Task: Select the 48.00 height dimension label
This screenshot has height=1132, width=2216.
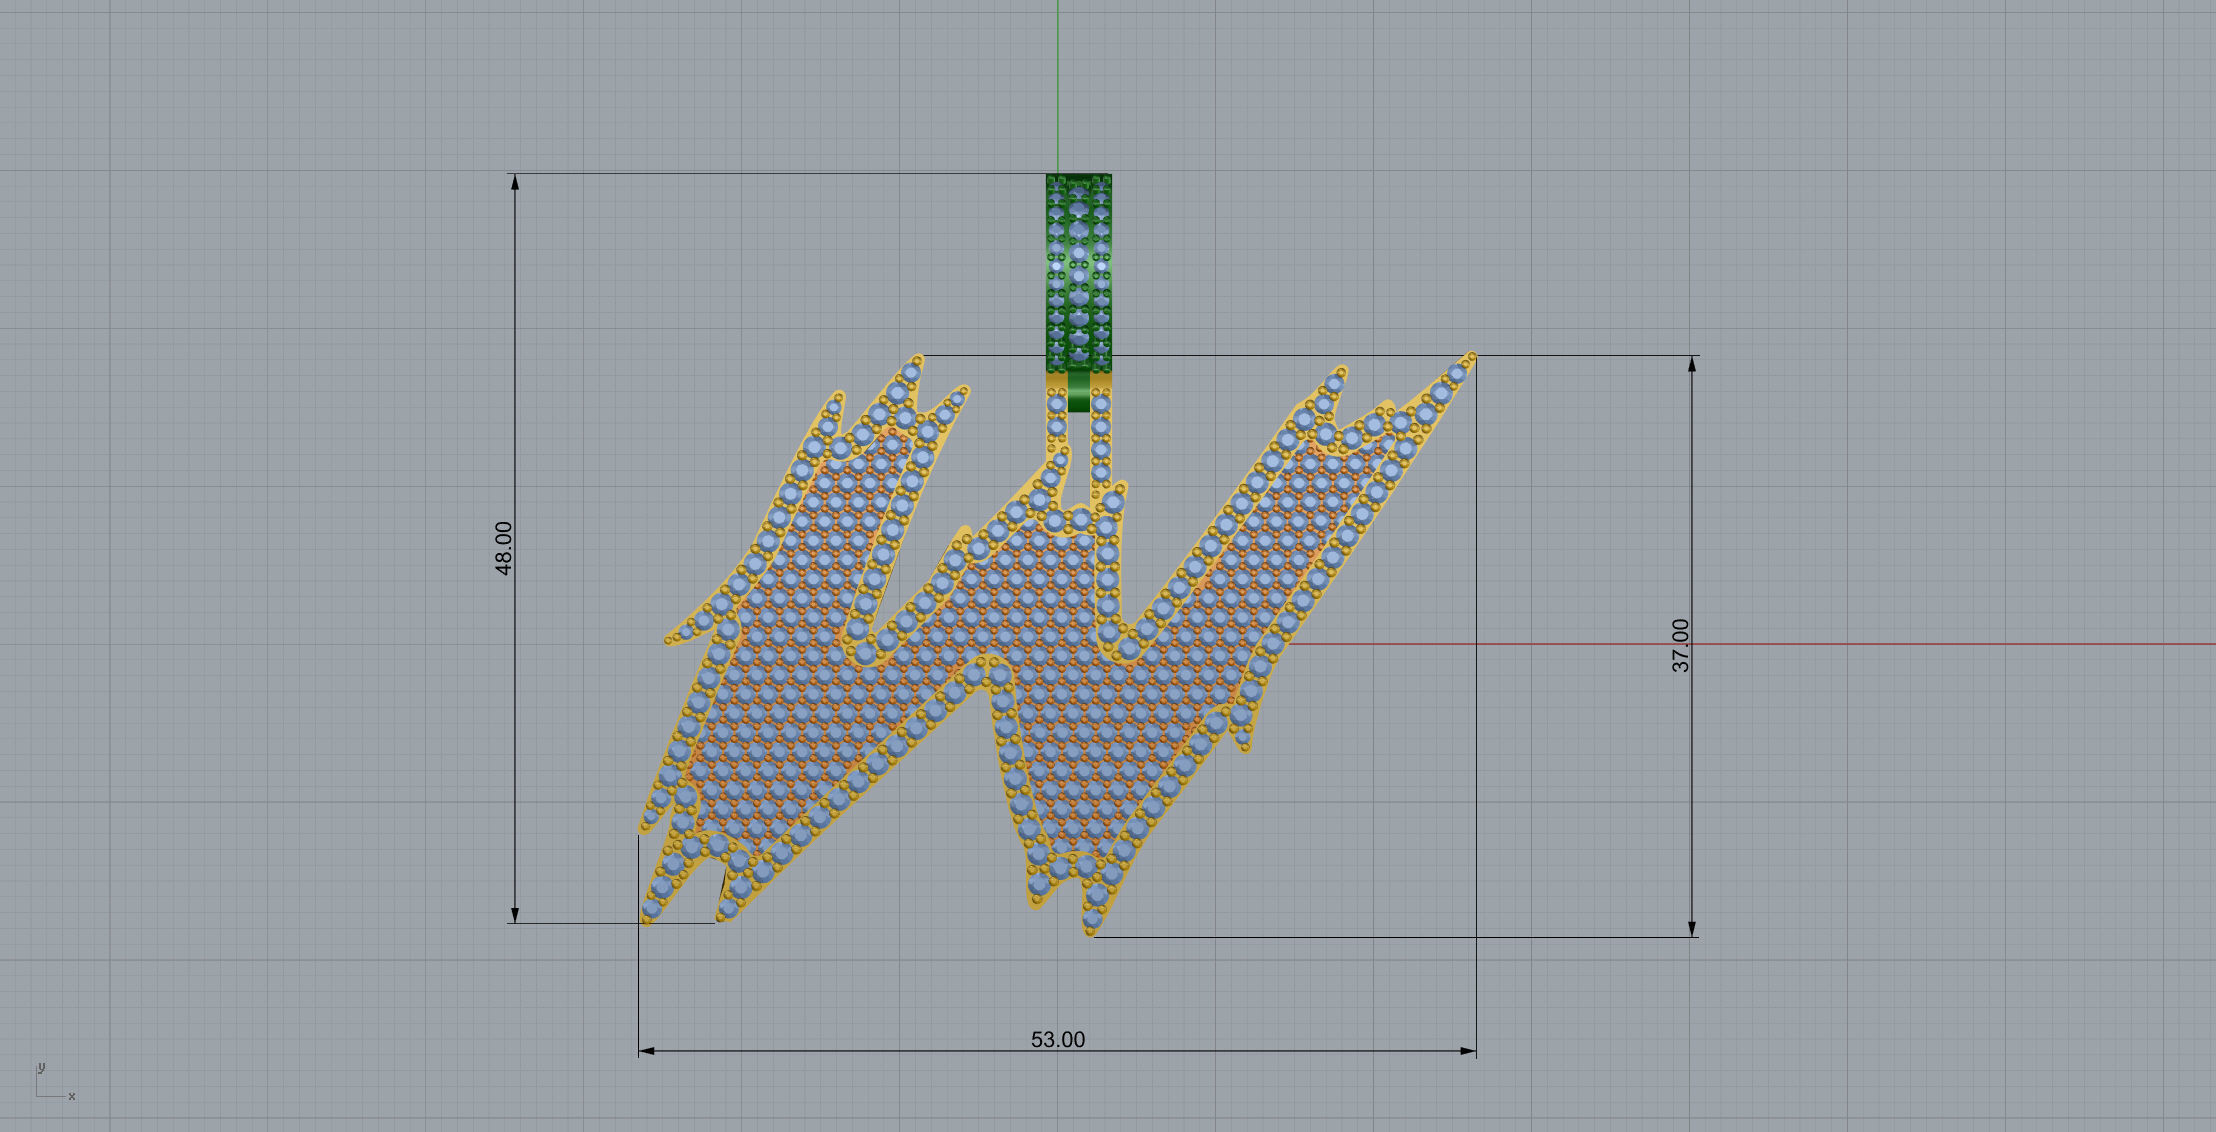Action: [x=503, y=548]
